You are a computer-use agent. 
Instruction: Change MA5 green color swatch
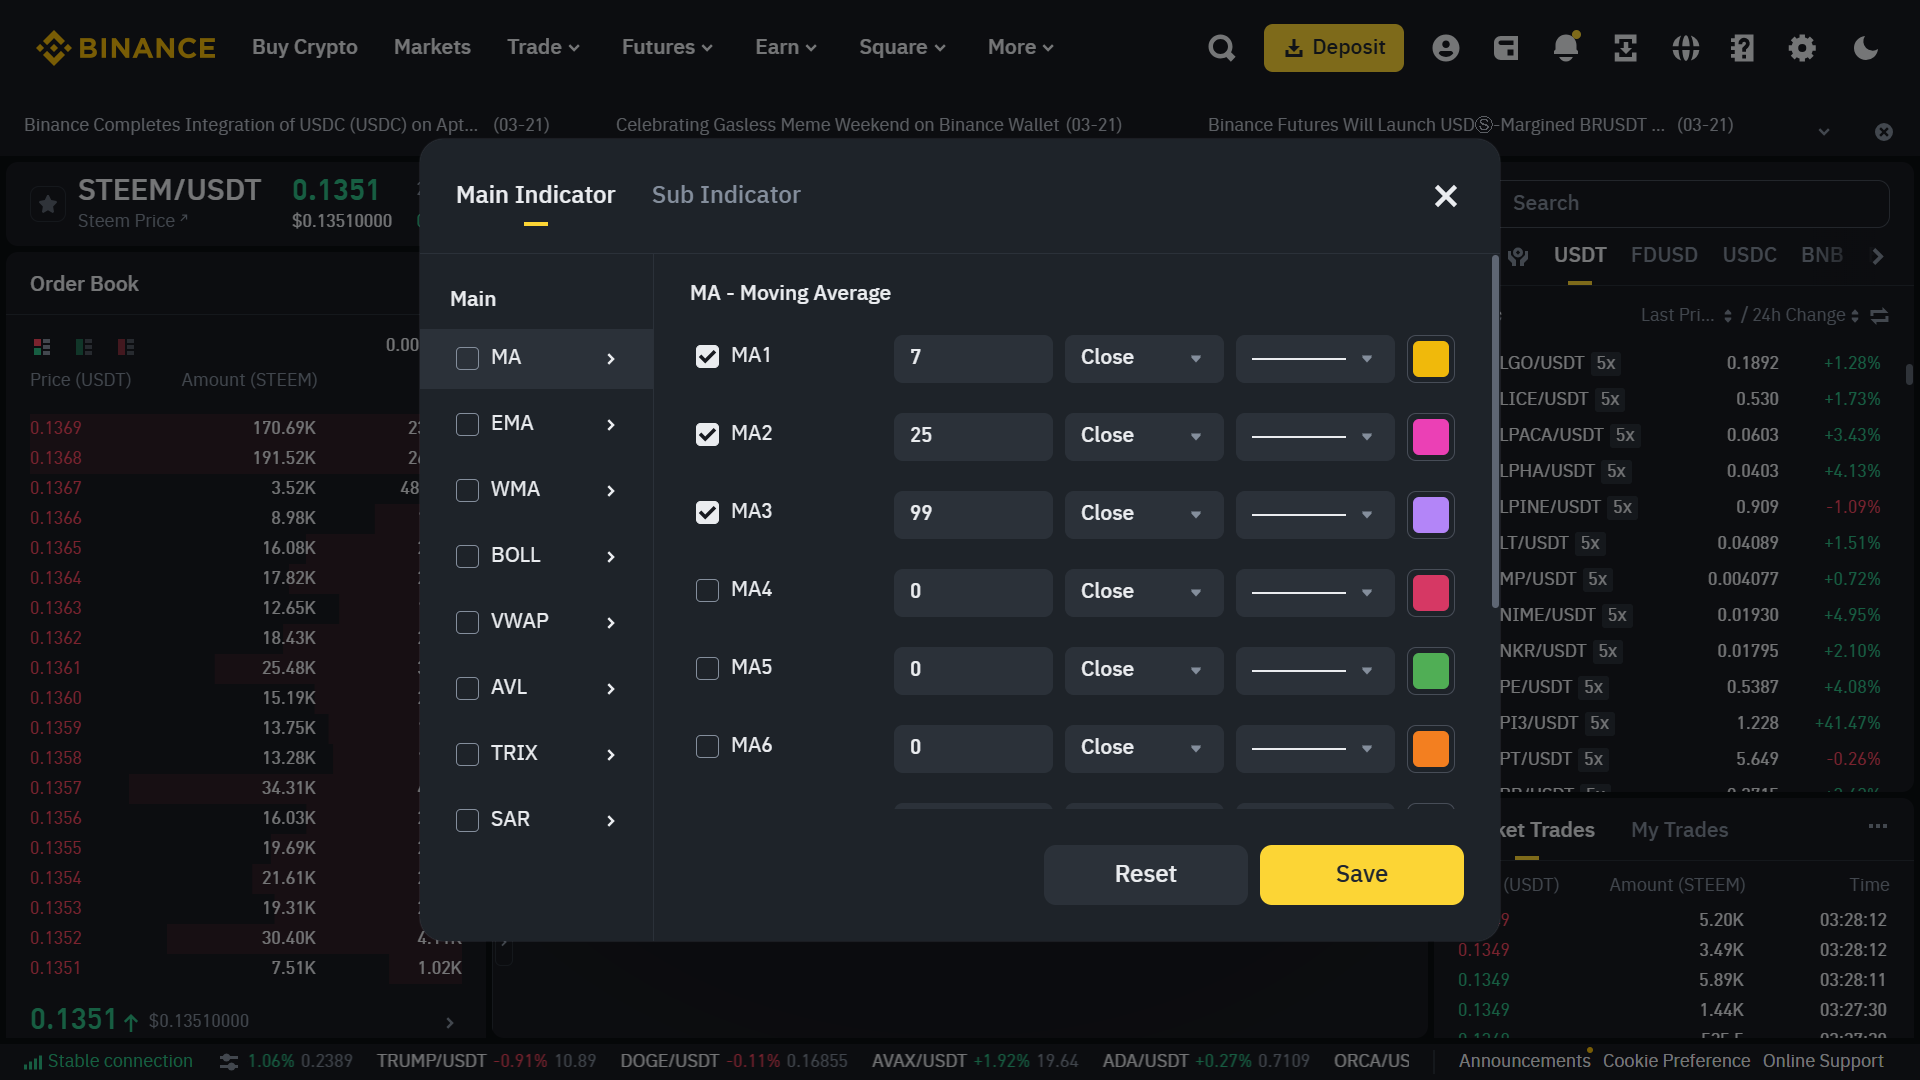1431,671
